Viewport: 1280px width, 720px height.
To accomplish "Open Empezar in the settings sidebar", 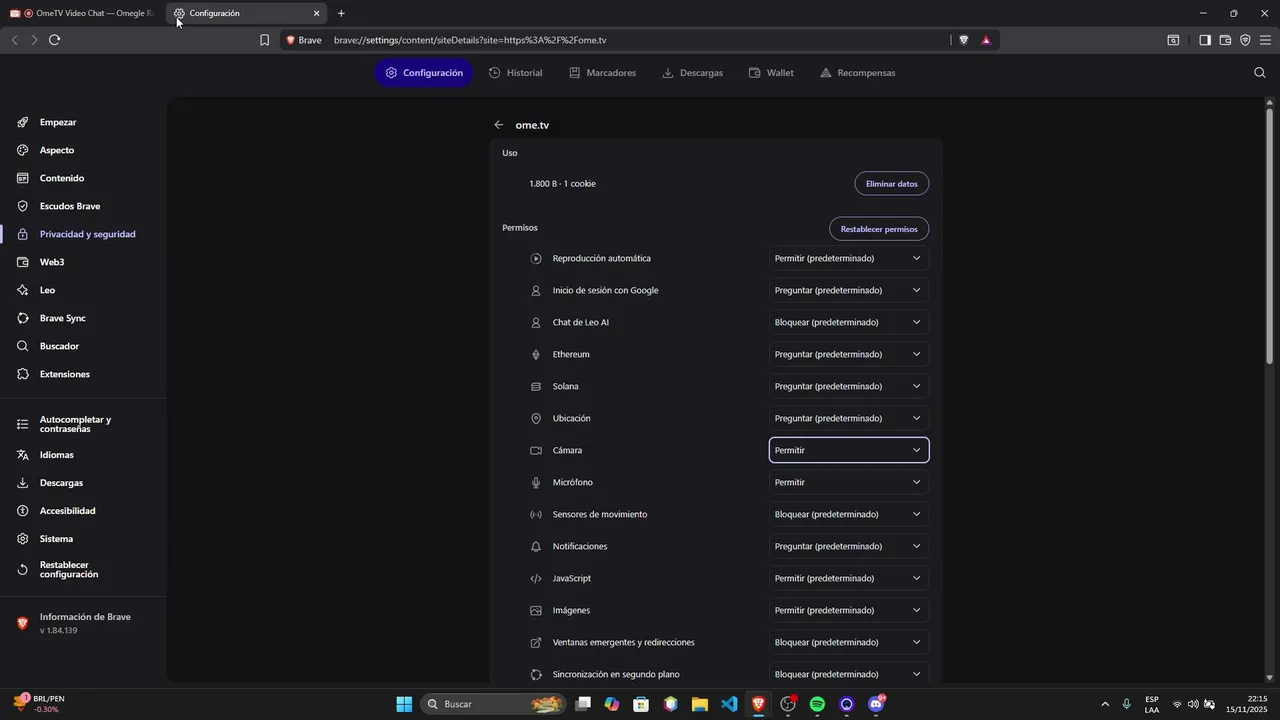I will click(x=58, y=122).
